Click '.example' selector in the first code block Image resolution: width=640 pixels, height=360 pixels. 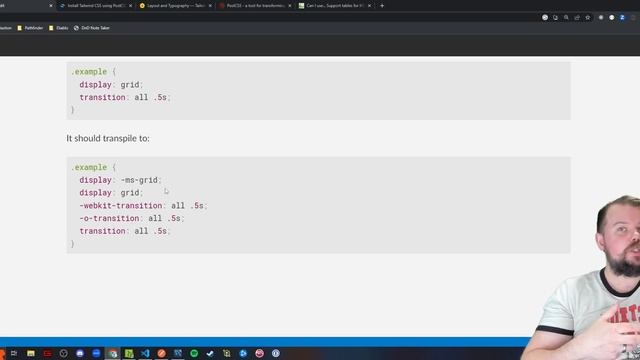[x=89, y=72]
